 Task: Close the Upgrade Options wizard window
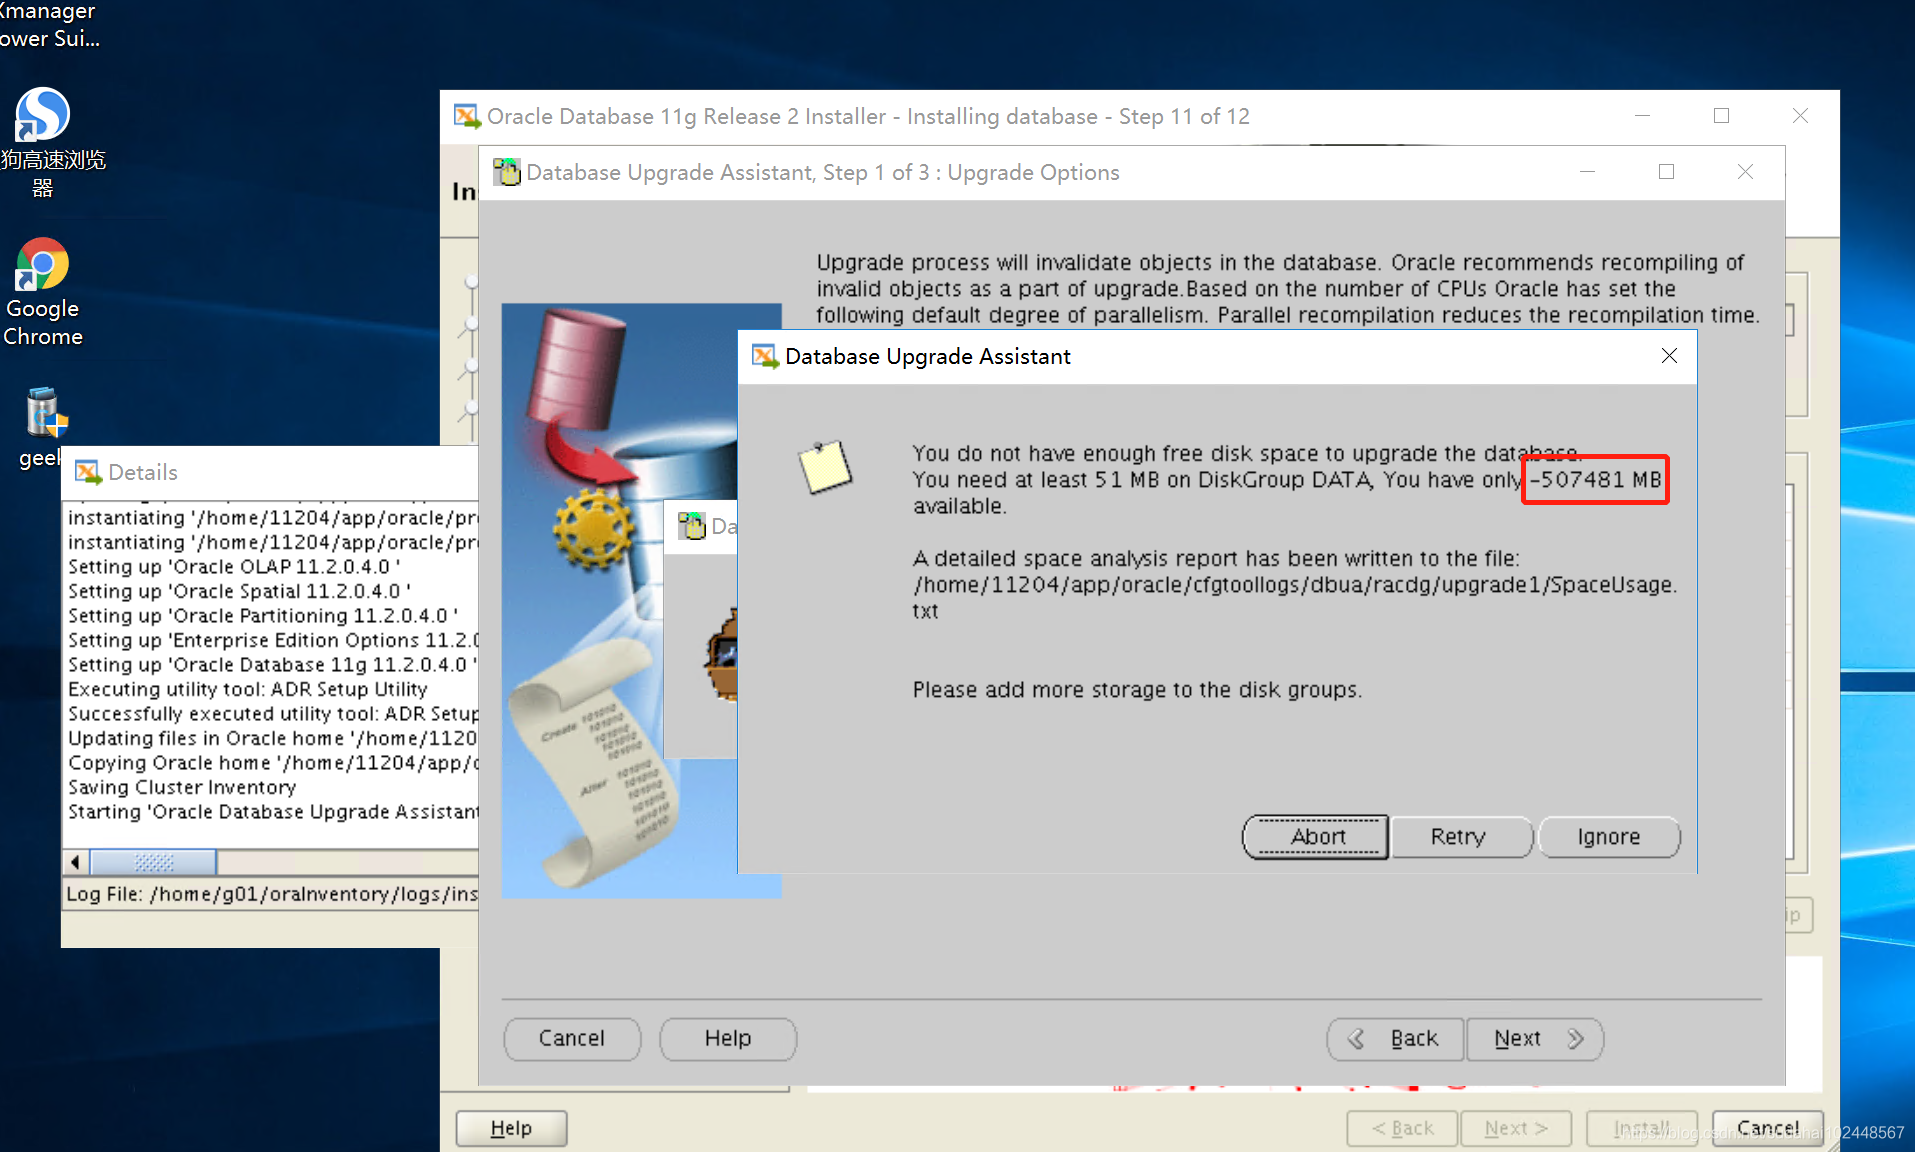coord(1745,172)
